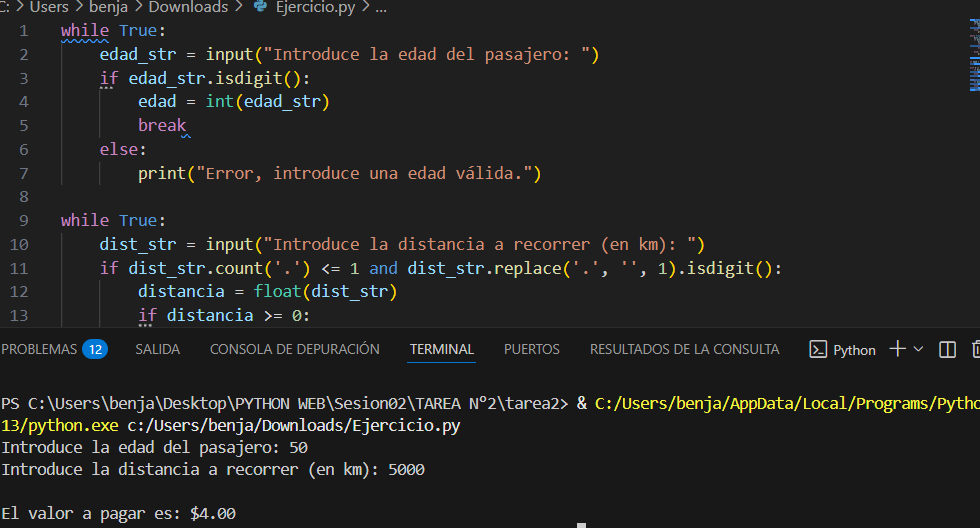
Task: Click the 'break' keyword on line 5
Action: click(x=162, y=125)
